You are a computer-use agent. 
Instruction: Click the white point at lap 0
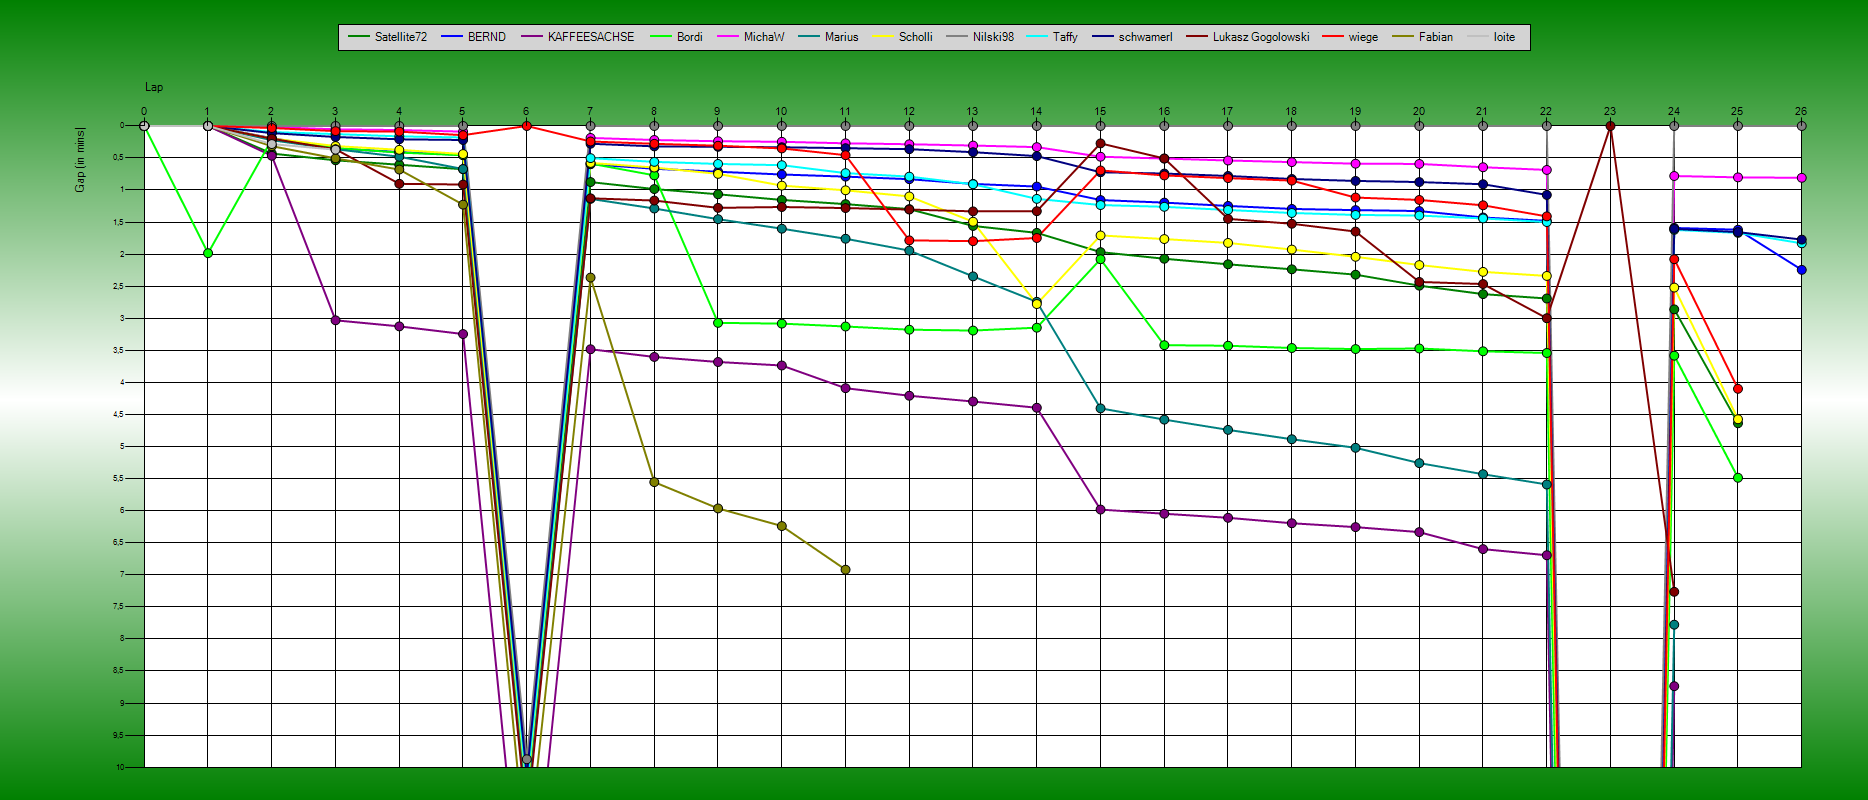click(144, 126)
